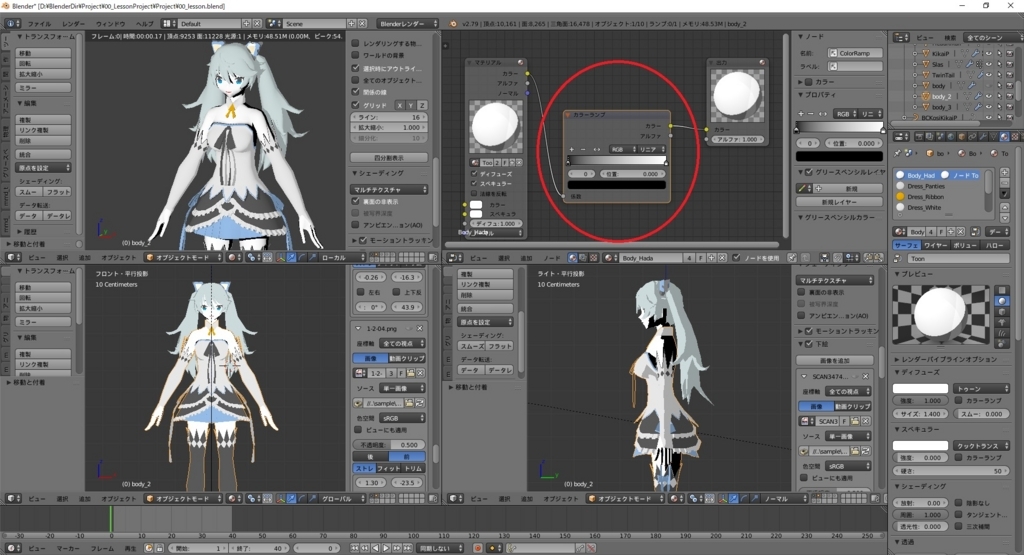Collapse the マテリアル node with its triangle
The width and height of the screenshot is (1024, 555).
[x=471, y=63]
